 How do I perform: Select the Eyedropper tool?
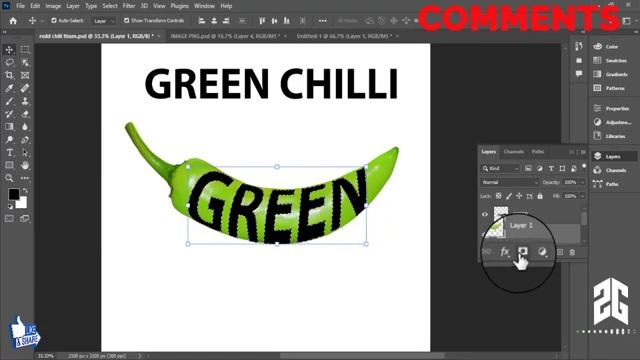pyautogui.click(x=9, y=88)
